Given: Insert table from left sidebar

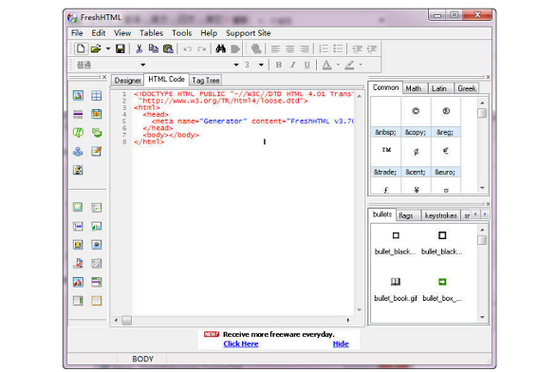Looking at the screenshot, I should click(96, 95).
